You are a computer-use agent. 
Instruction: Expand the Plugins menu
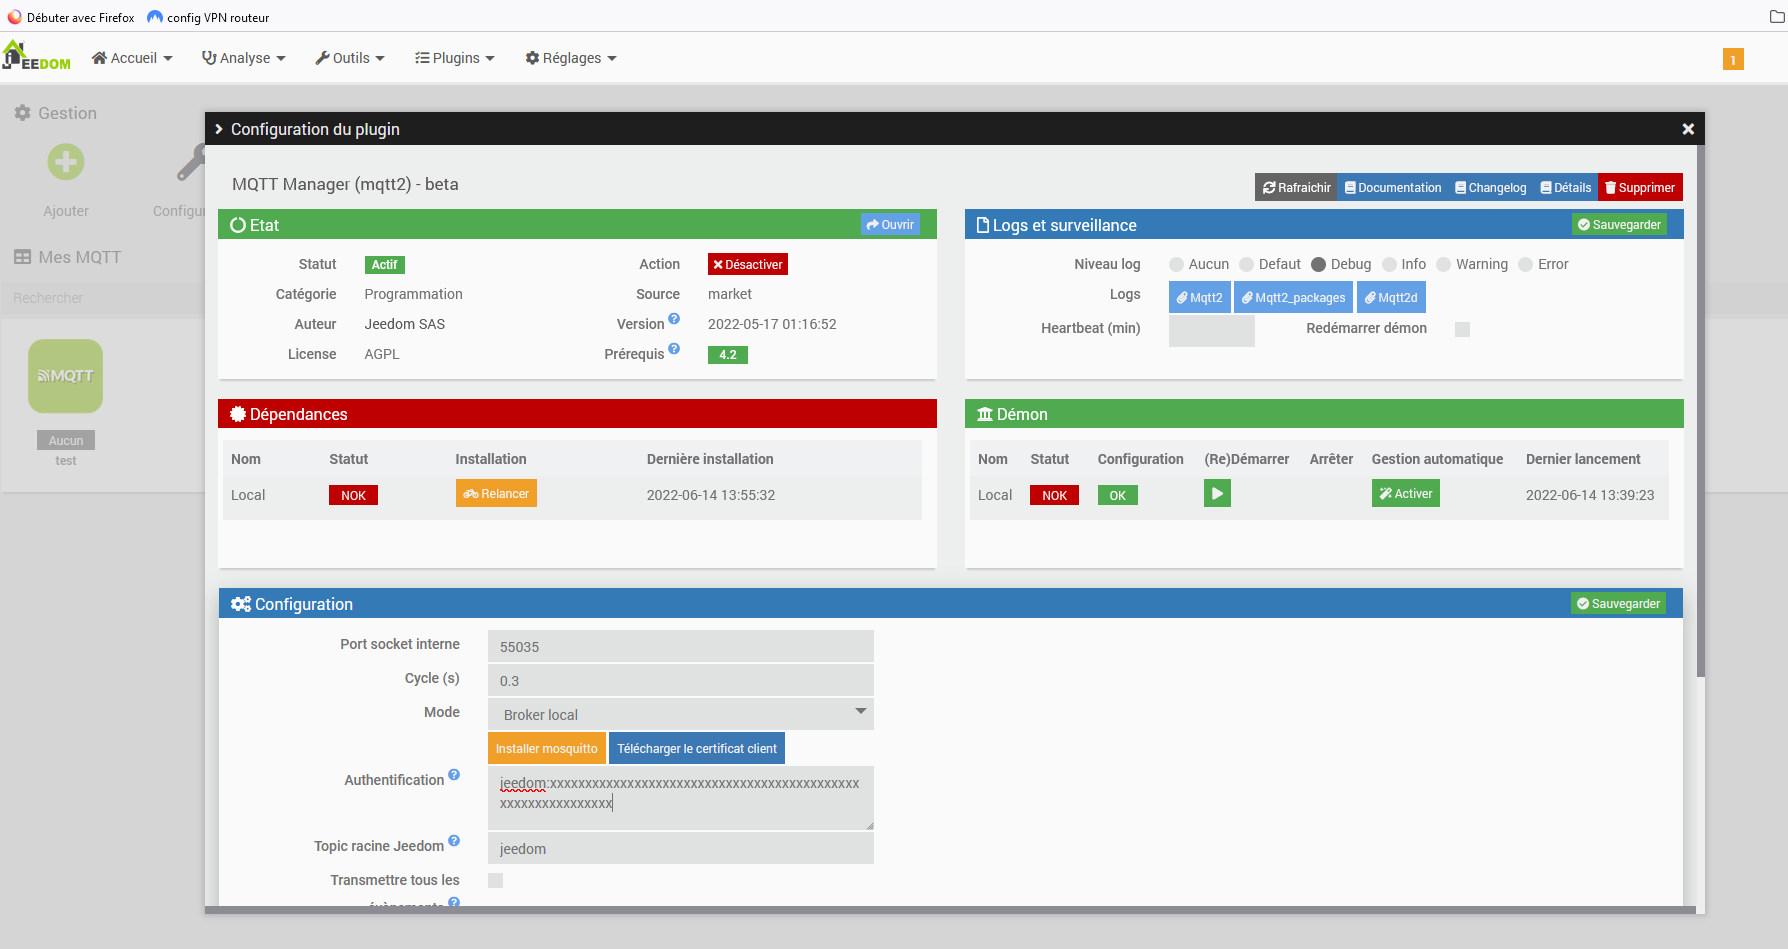coord(455,58)
